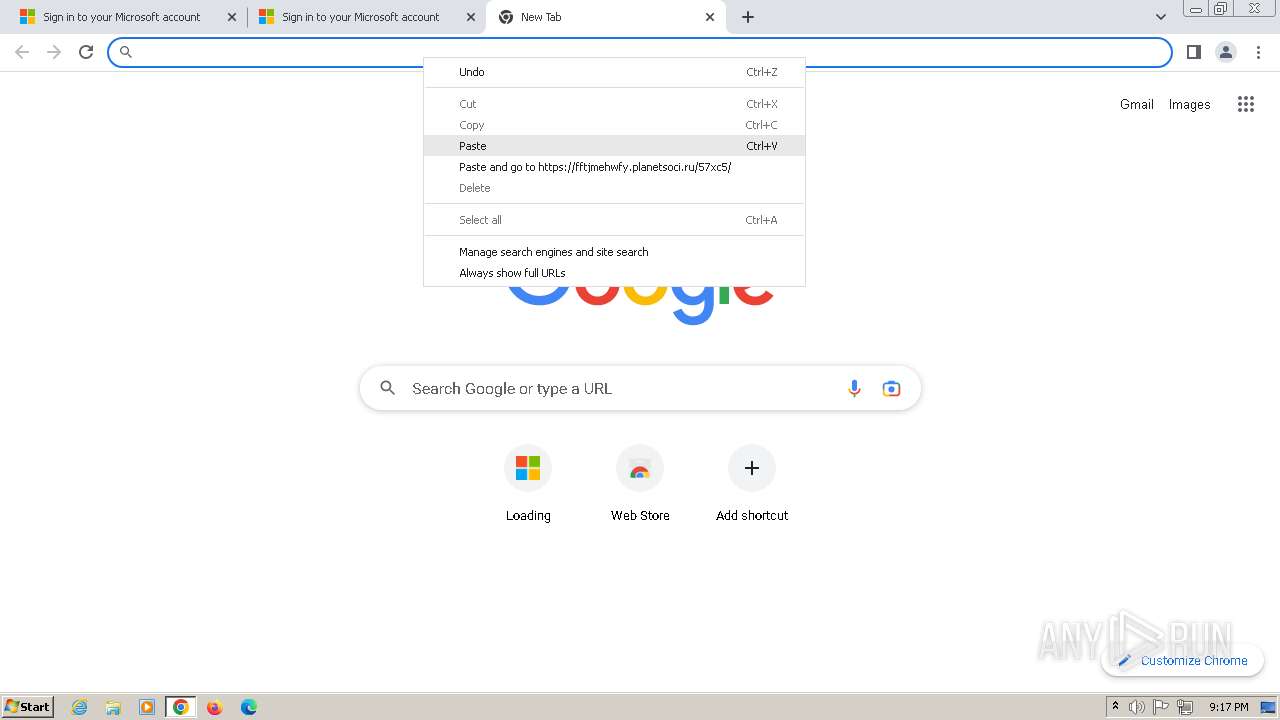
Task: Click Customize Chrome button
Action: click(x=1182, y=660)
